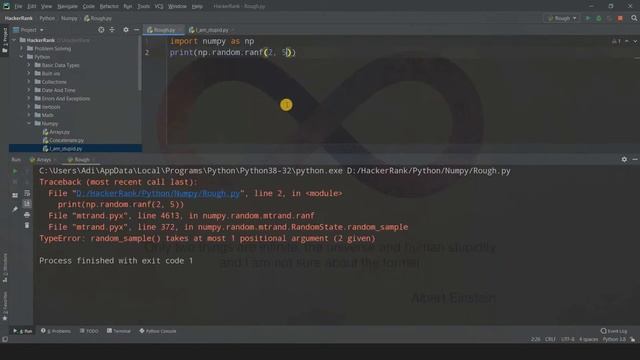Open the Rough run configuration dropdown
The width and height of the screenshot is (640, 360).
[x=562, y=18]
